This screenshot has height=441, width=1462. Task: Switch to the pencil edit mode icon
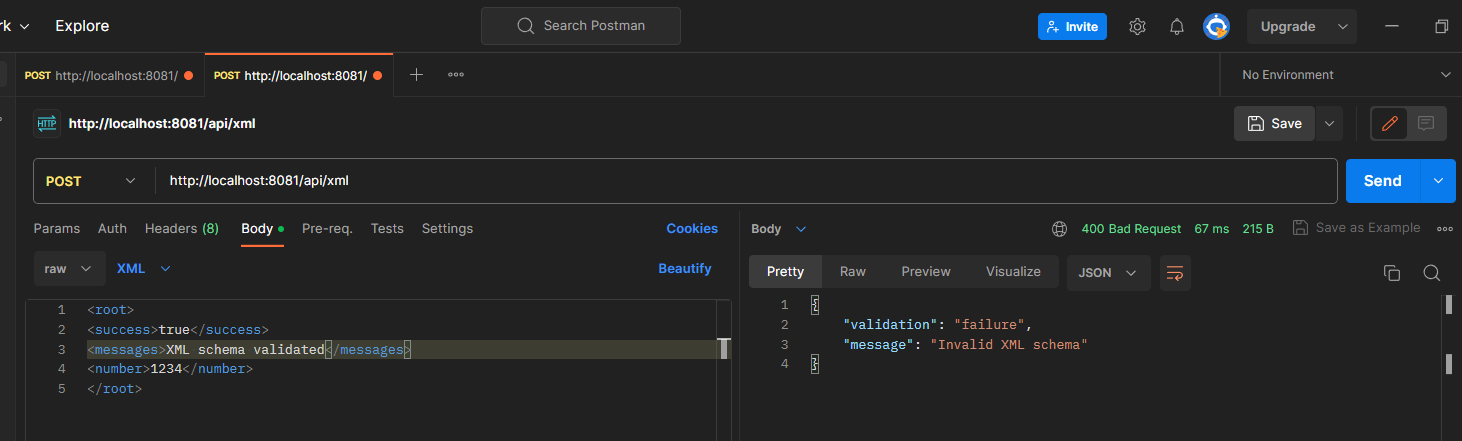pos(1389,124)
